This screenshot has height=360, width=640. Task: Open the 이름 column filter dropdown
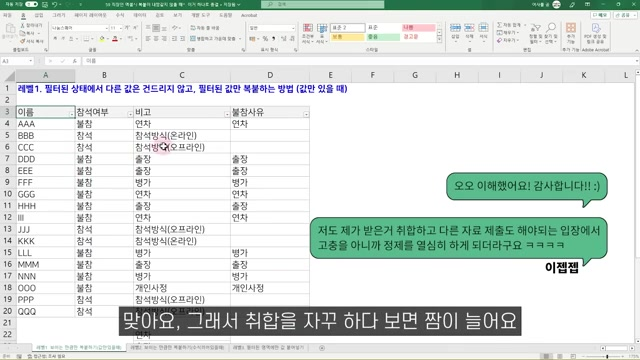[71, 114]
